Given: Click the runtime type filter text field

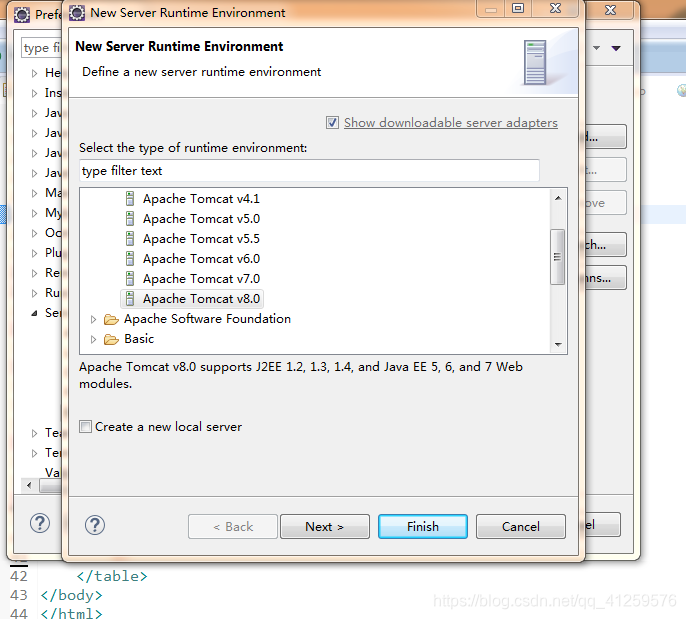Looking at the screenshot, I should [x=309, y=170].
